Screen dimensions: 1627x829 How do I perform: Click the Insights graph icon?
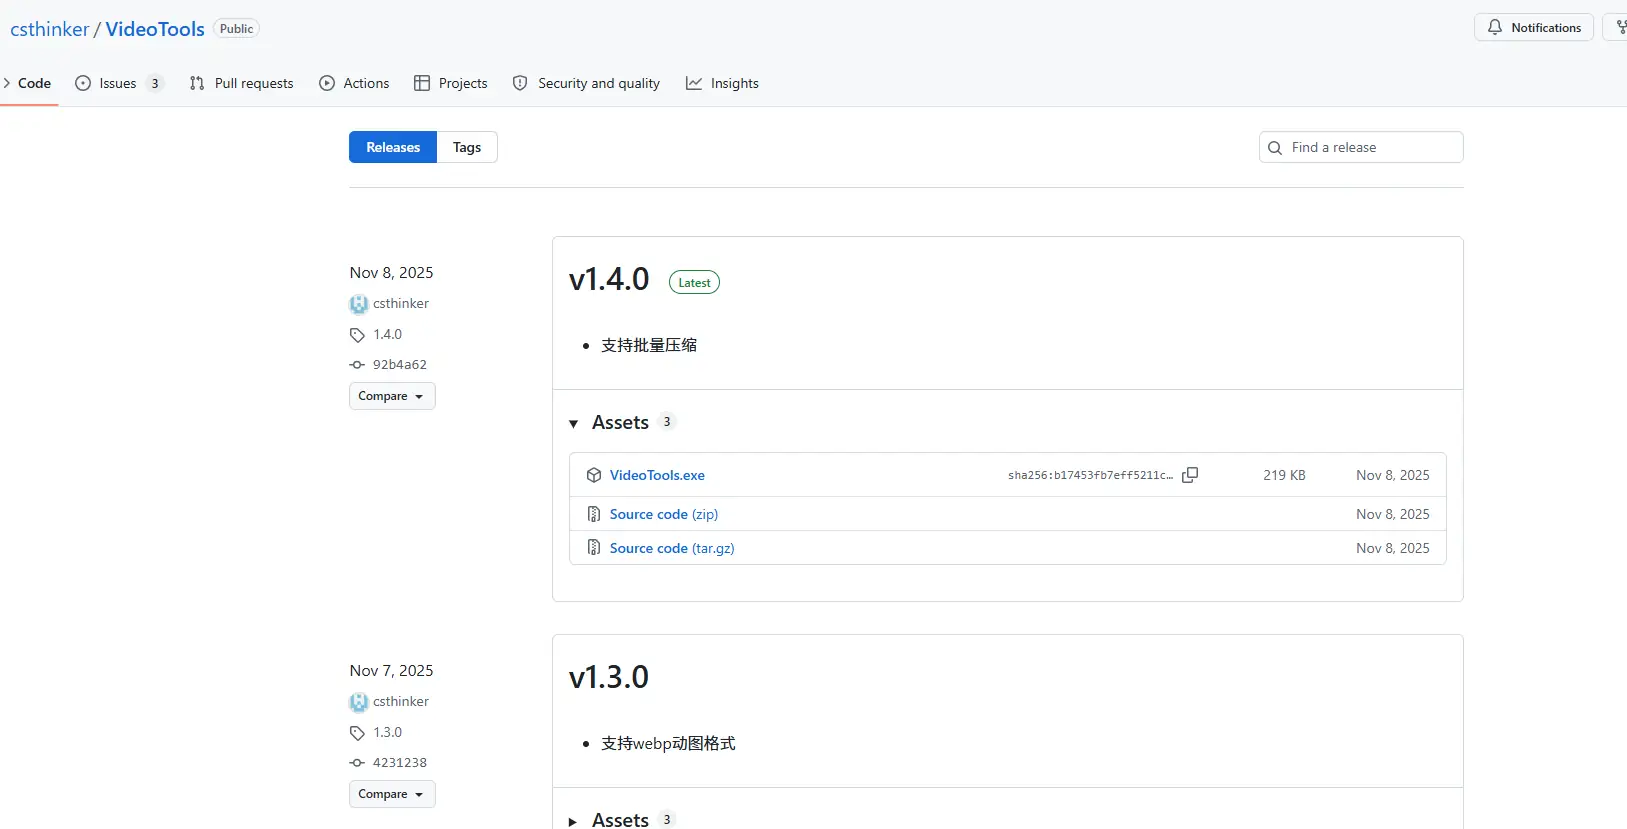tap(694, 83)
